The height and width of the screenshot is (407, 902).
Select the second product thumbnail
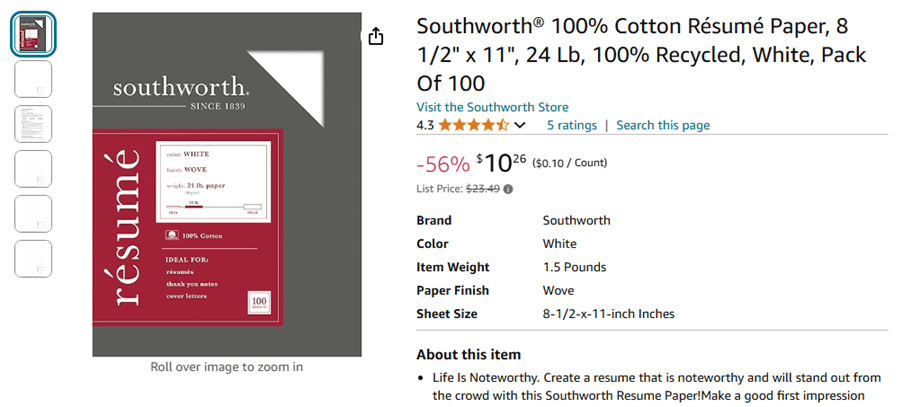(33, 79)
